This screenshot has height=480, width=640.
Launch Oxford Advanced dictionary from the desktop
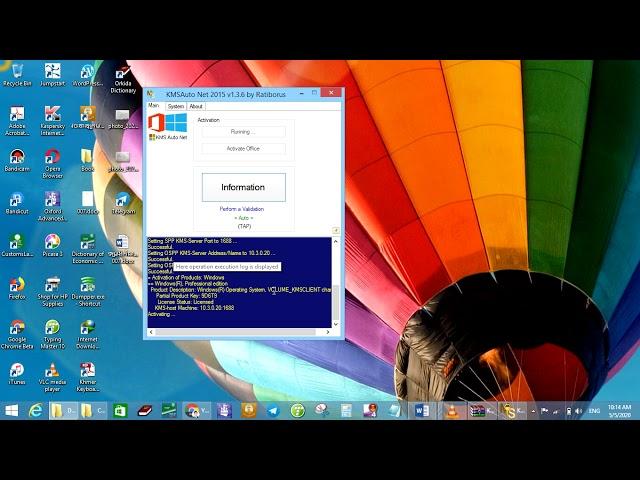[x=52, y=206]
